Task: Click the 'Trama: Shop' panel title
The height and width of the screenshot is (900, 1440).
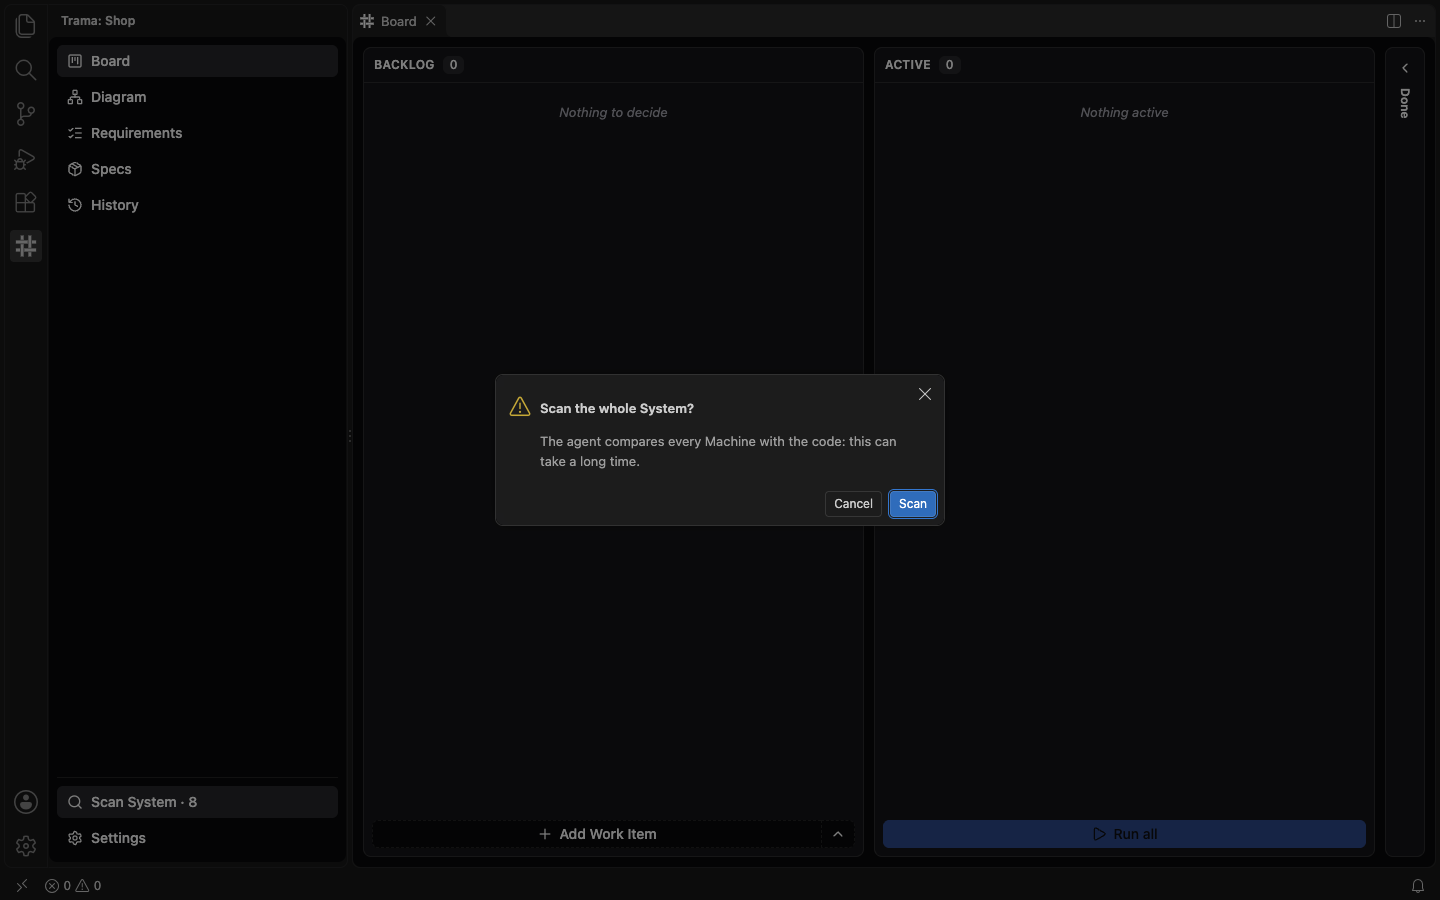Action: tap(98, 21)
